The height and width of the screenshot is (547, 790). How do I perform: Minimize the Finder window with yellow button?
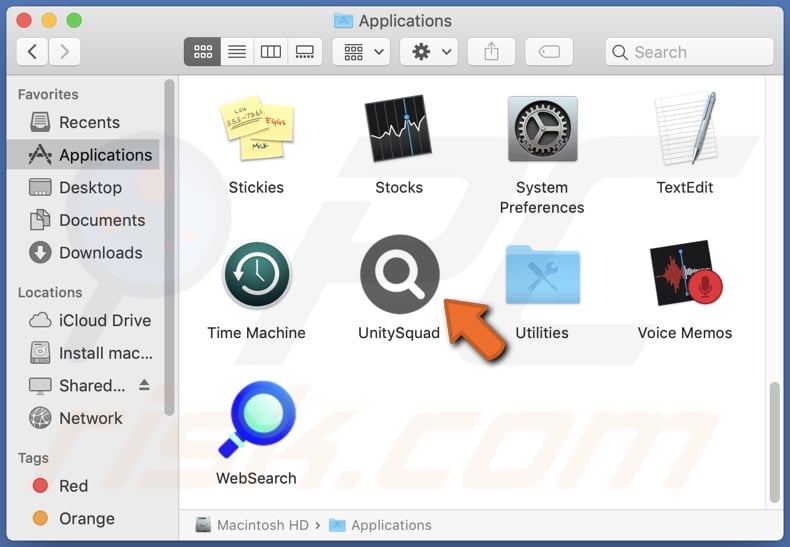pyautogui.click(x=49, y=20)
